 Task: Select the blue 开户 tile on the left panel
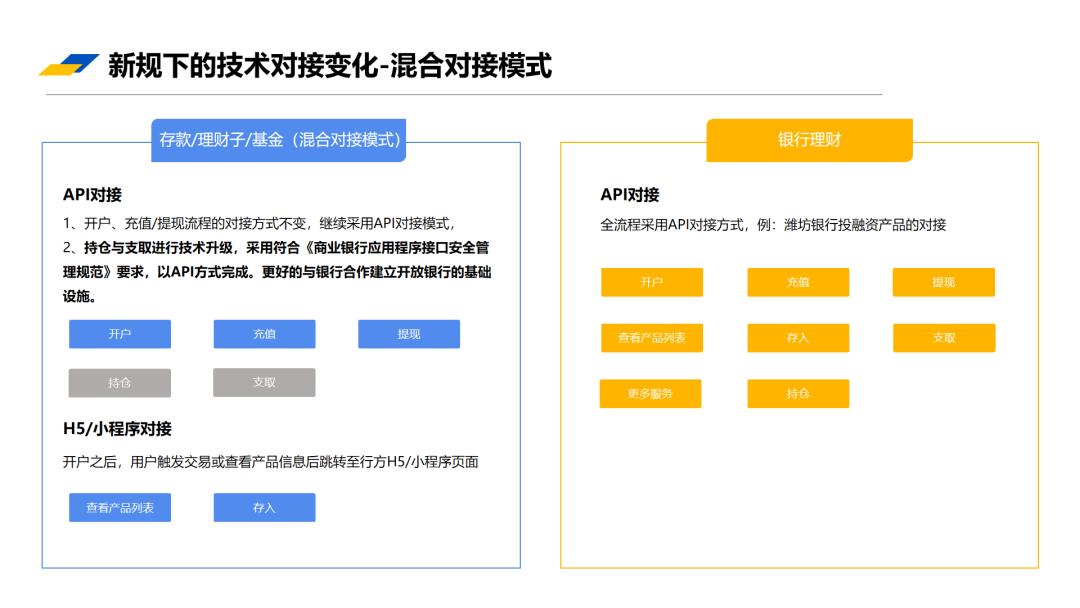[118, 333]
